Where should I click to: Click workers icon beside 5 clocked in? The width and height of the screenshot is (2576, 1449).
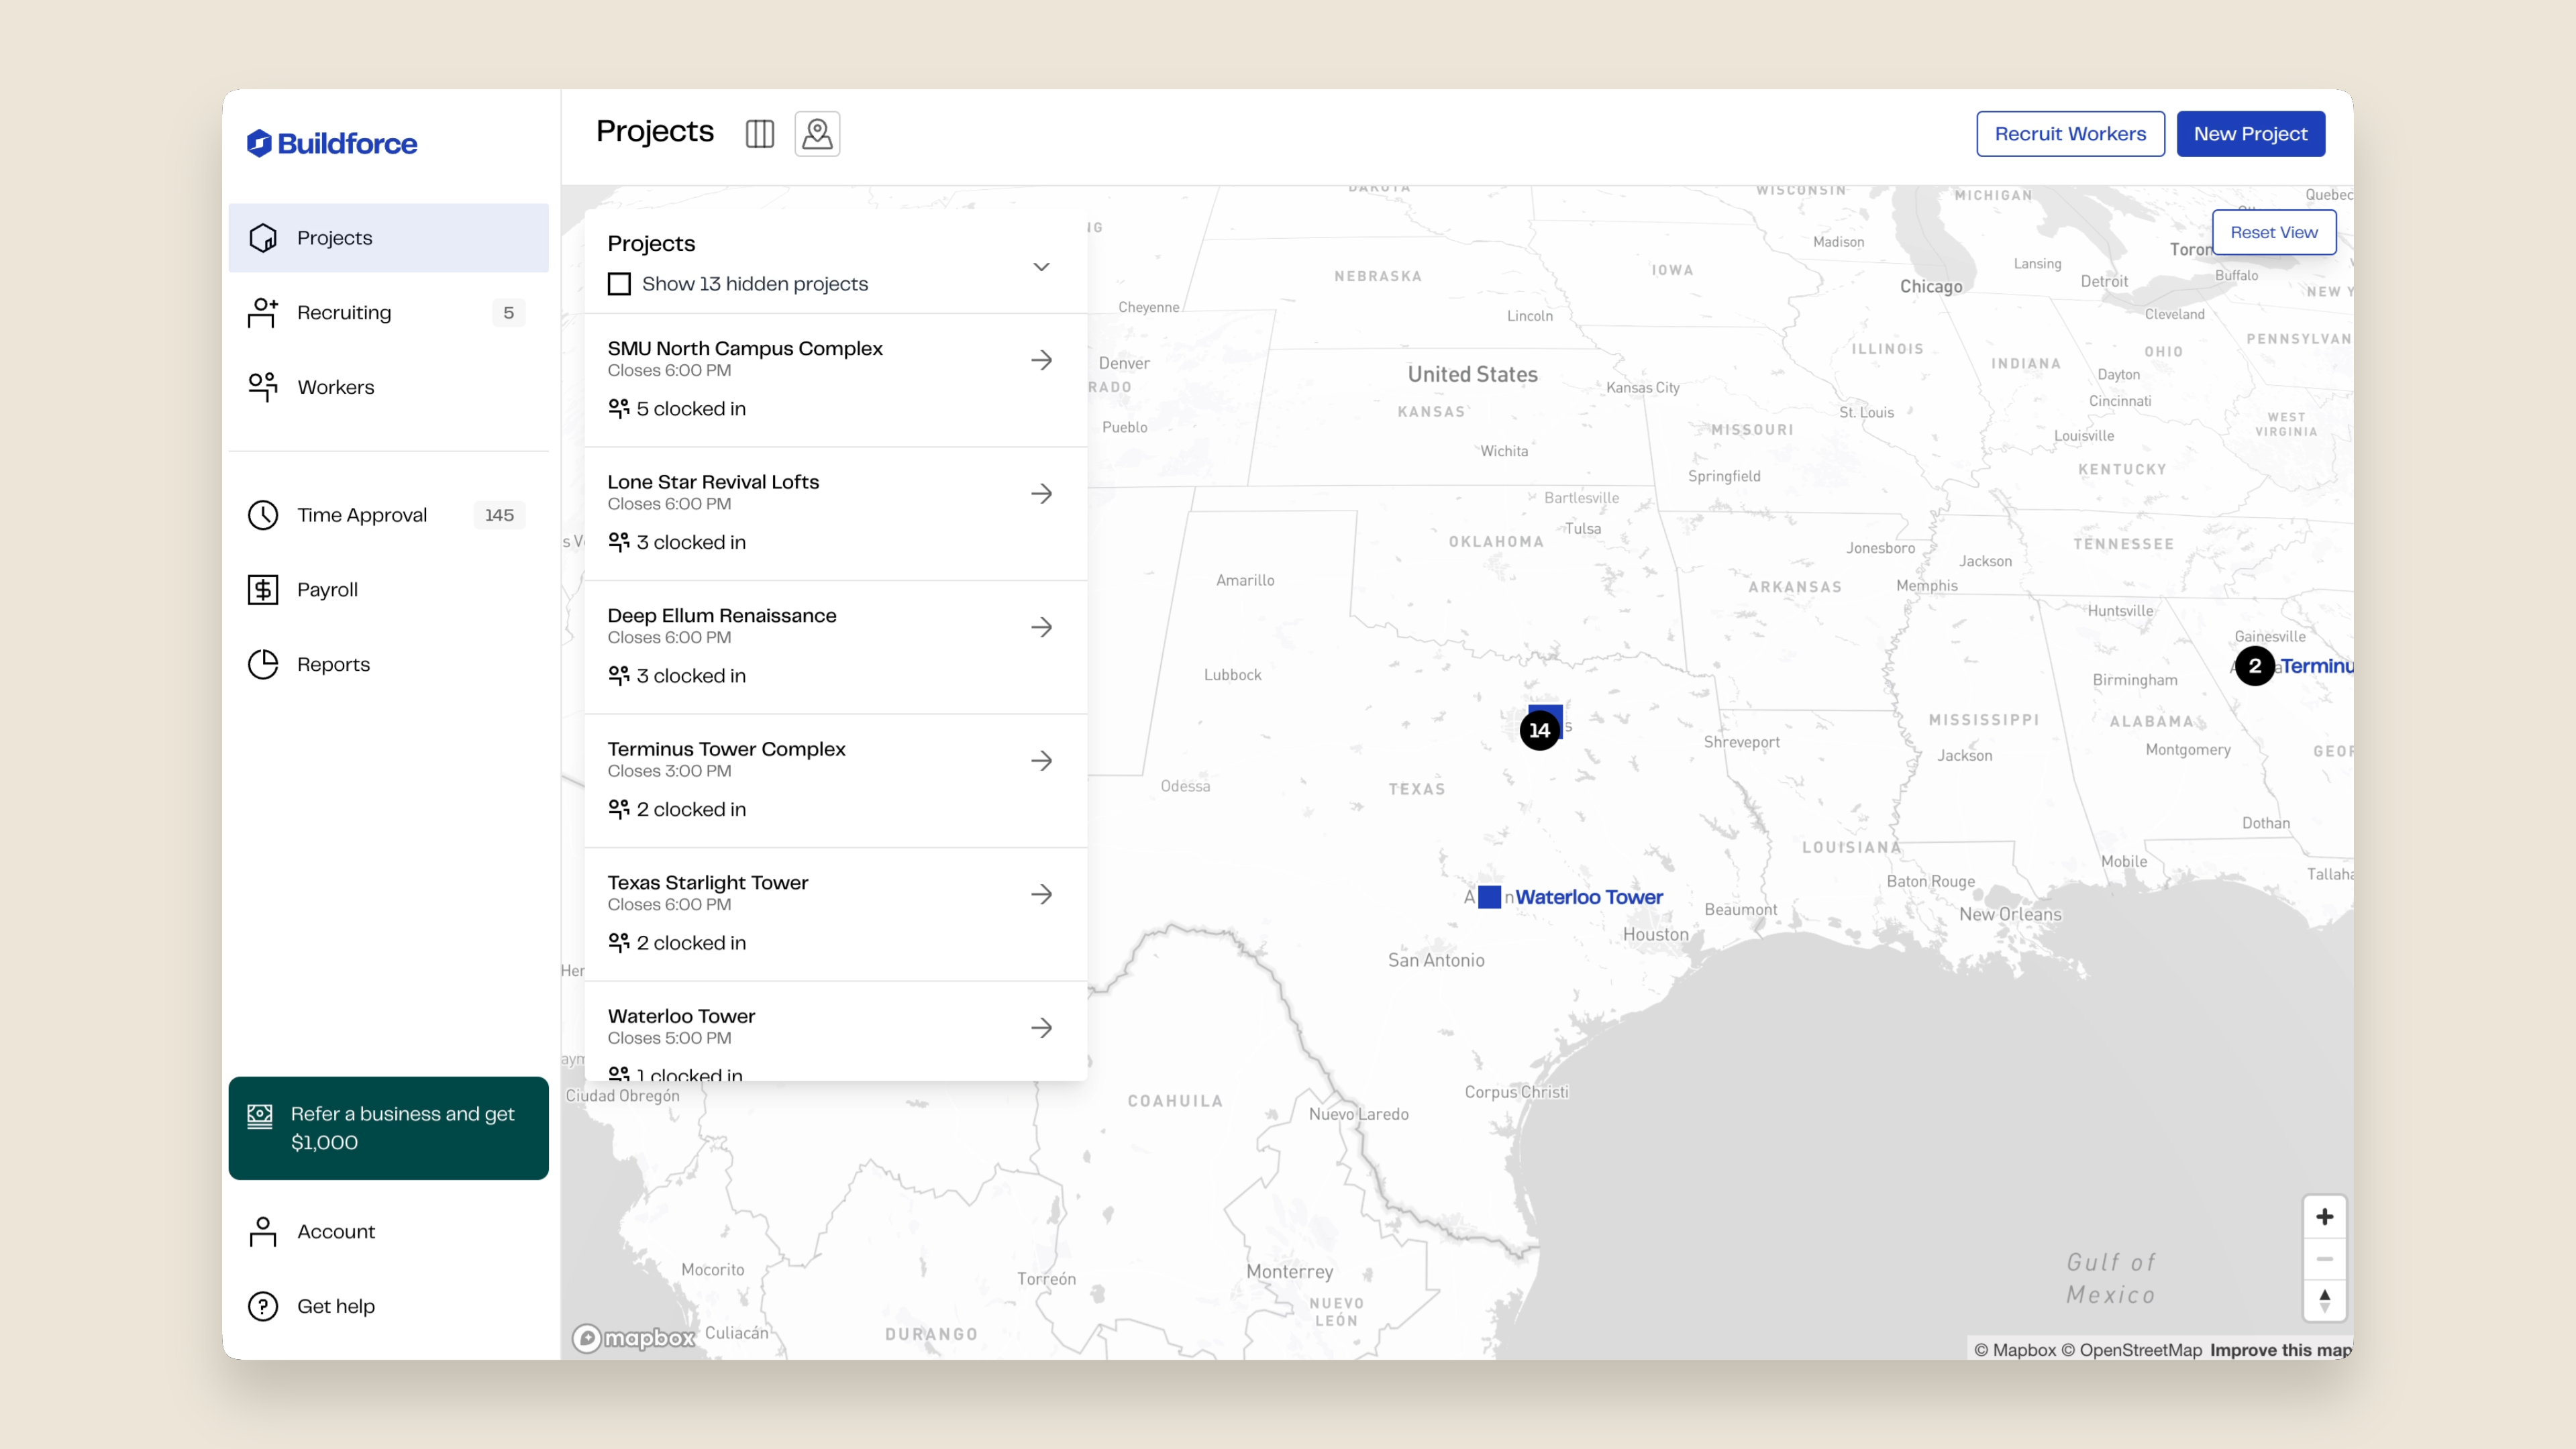coord(619,408)
